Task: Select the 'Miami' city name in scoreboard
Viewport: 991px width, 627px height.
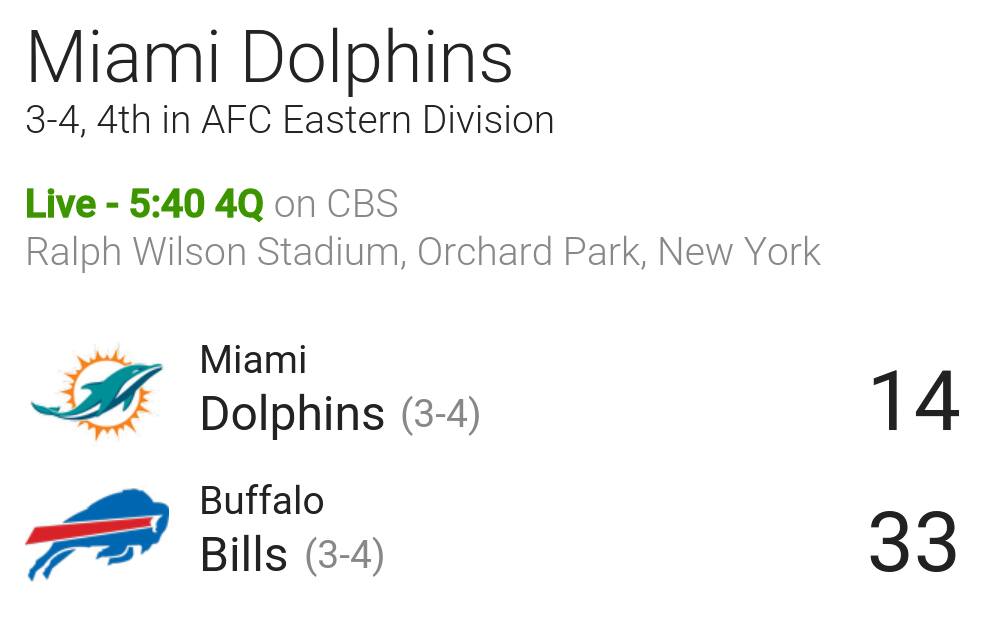Action: coord(253,360)
